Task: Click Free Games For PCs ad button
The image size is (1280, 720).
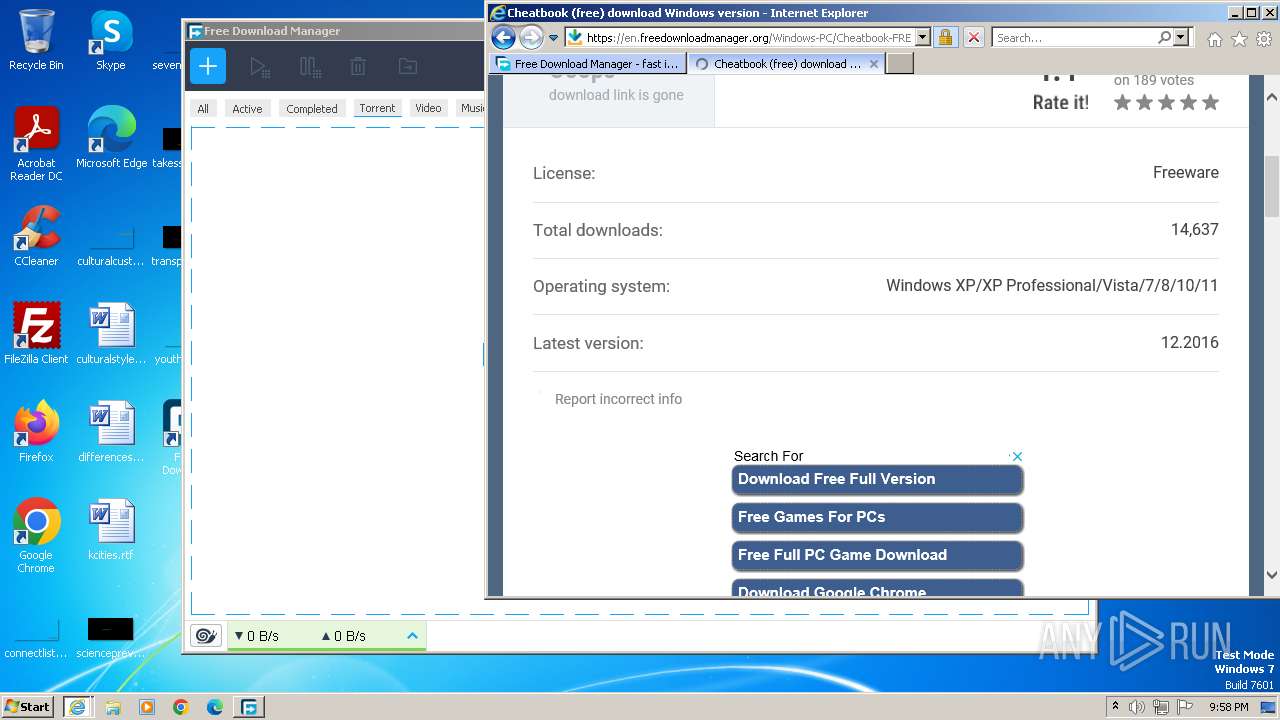Action: coord(877,518)
